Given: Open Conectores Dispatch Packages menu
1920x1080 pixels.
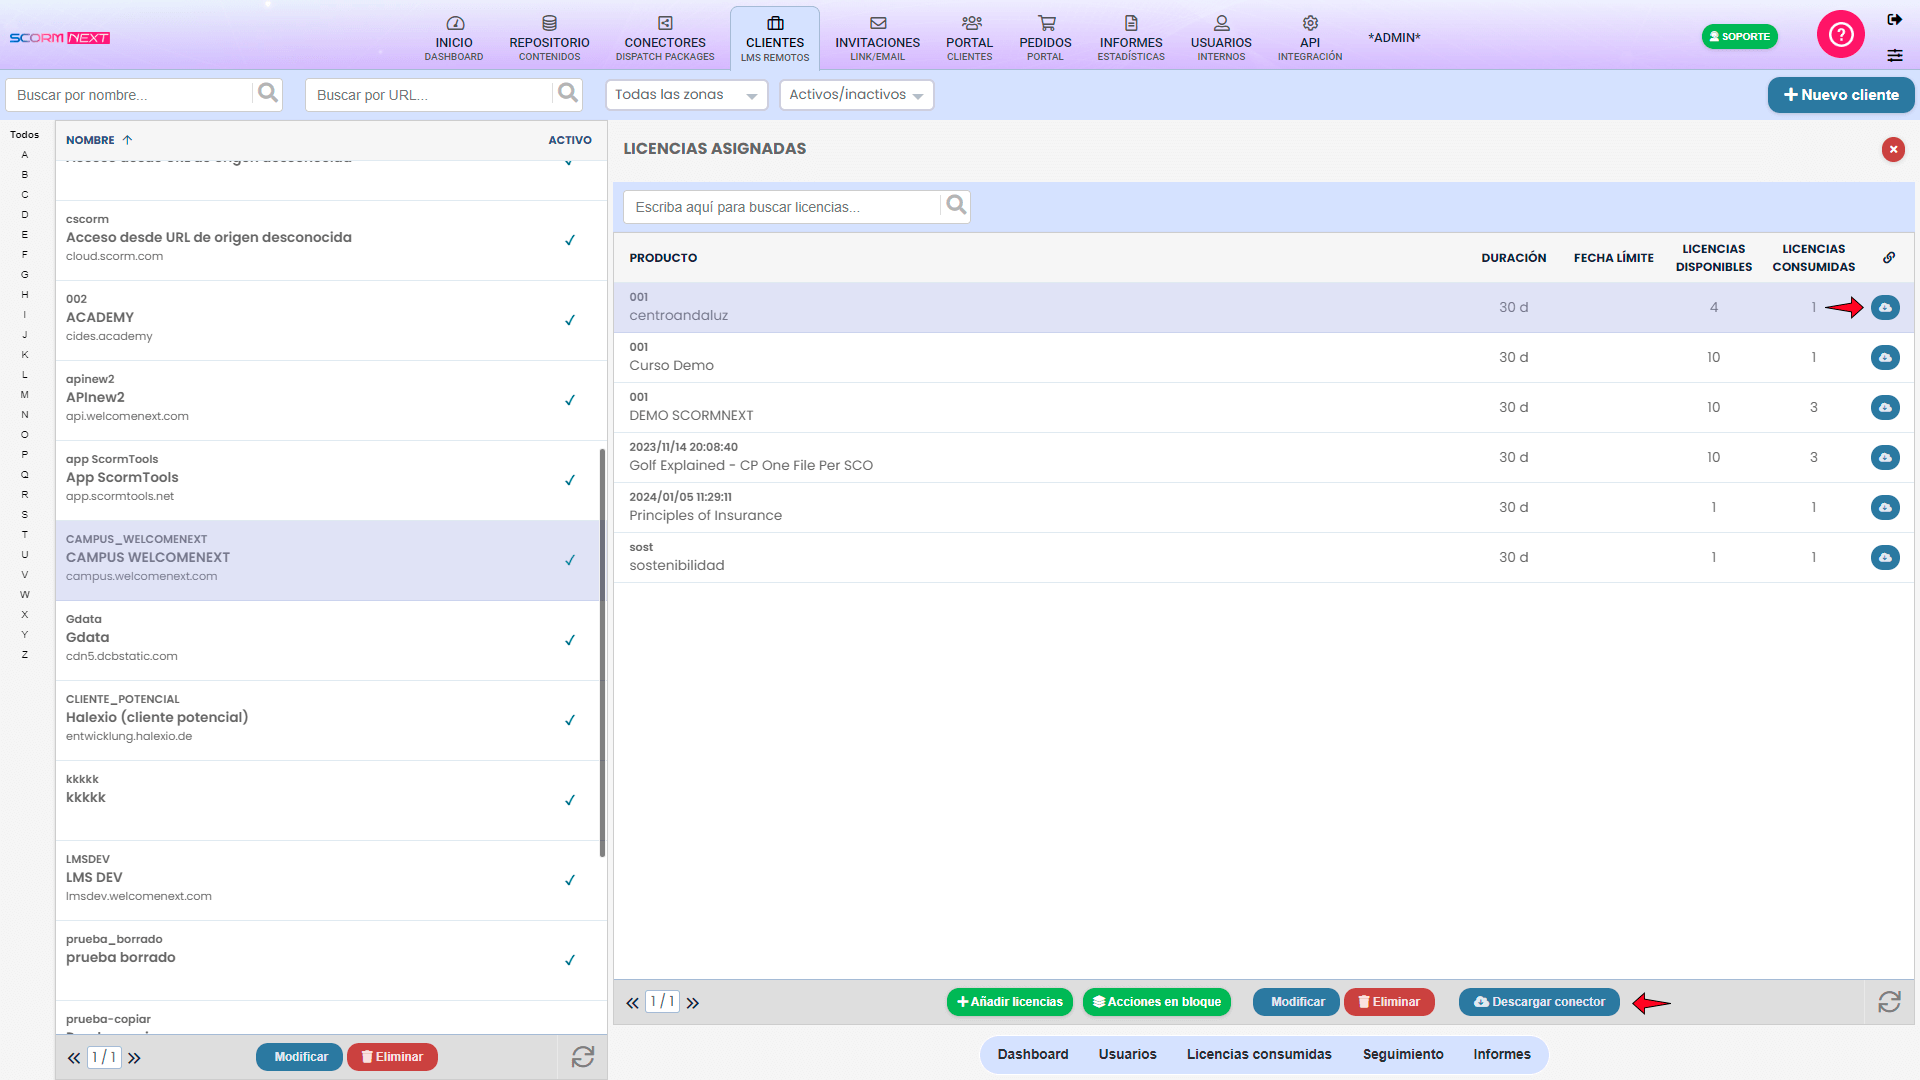Looking at the screenshot, I should point(665,38).
